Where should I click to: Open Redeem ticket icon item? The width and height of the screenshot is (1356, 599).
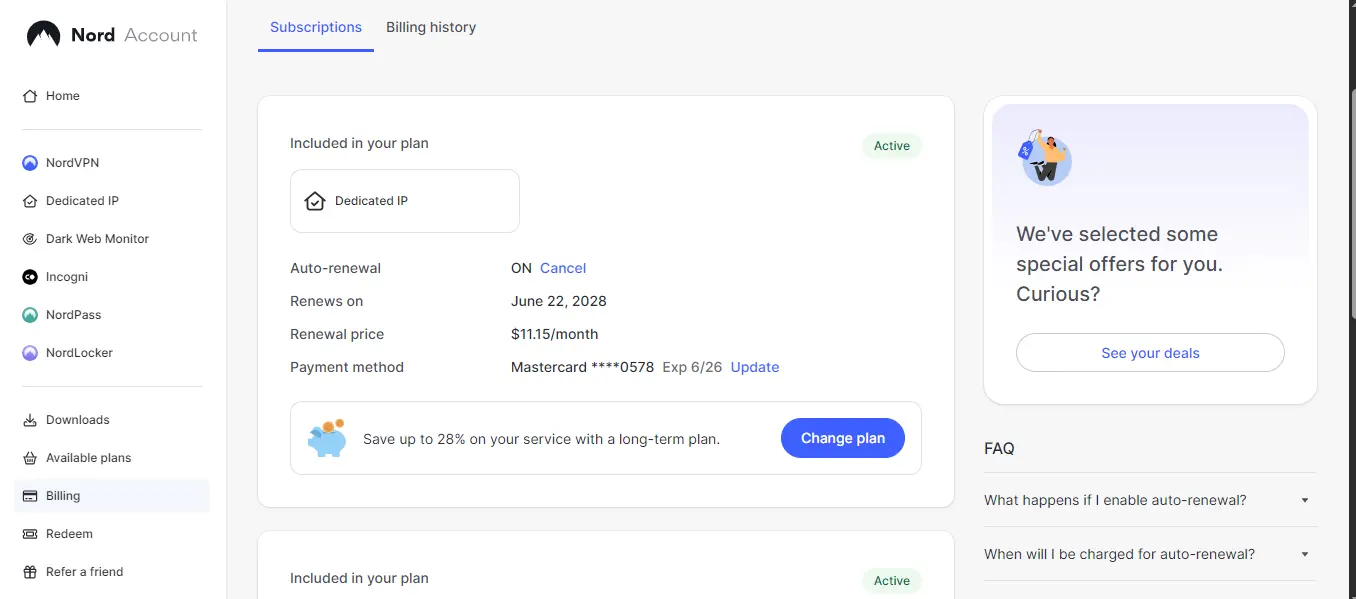[30, 534]
